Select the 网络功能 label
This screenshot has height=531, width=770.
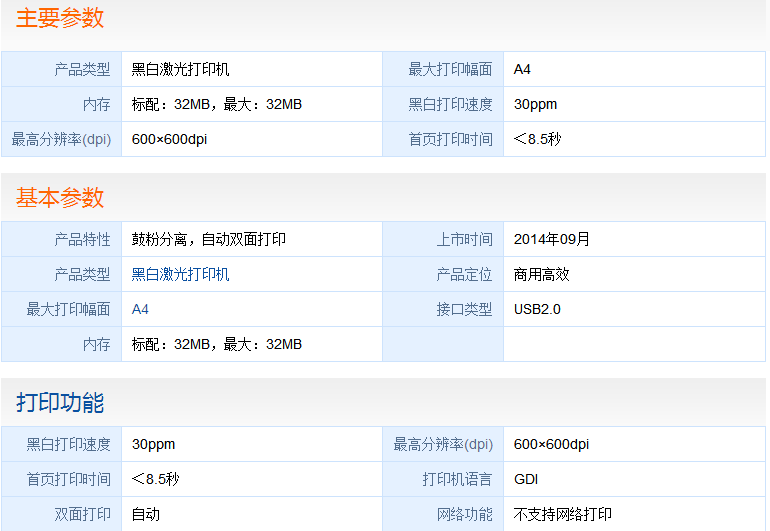464,514
